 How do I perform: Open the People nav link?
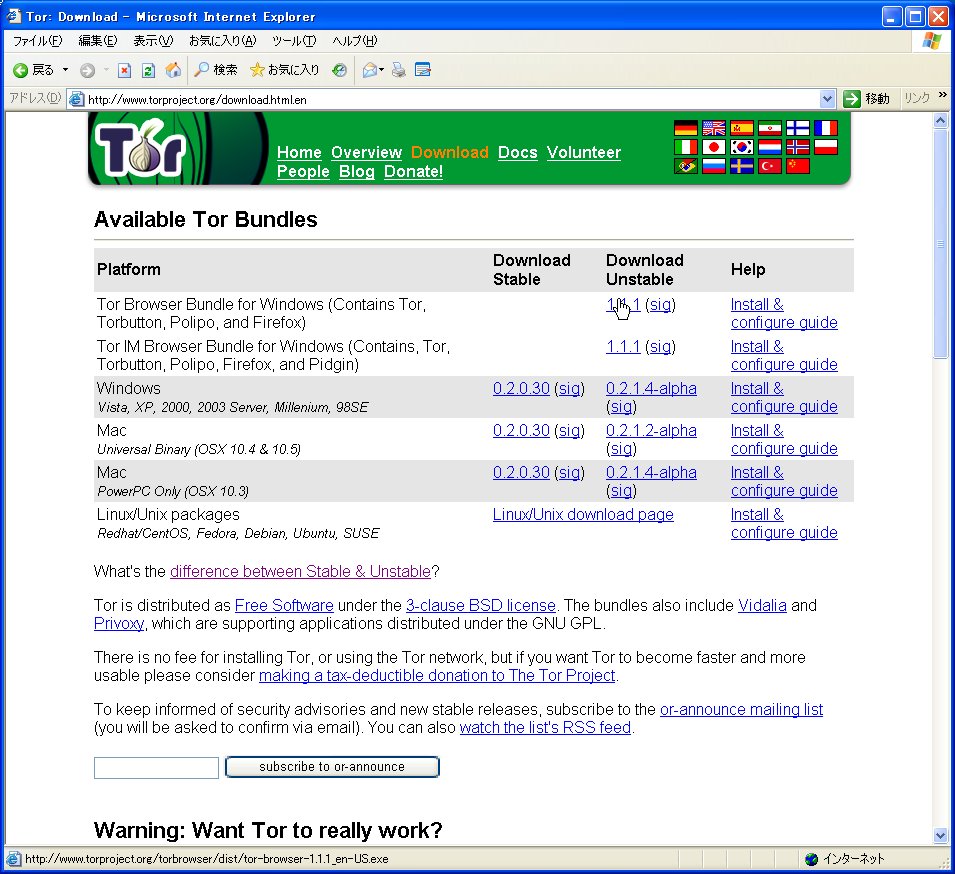303,171
